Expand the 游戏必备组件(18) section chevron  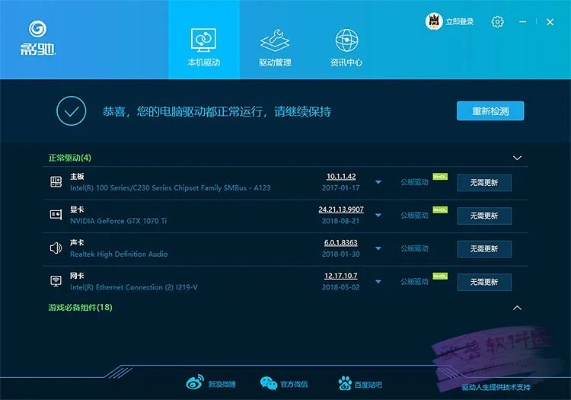point(517,308)
